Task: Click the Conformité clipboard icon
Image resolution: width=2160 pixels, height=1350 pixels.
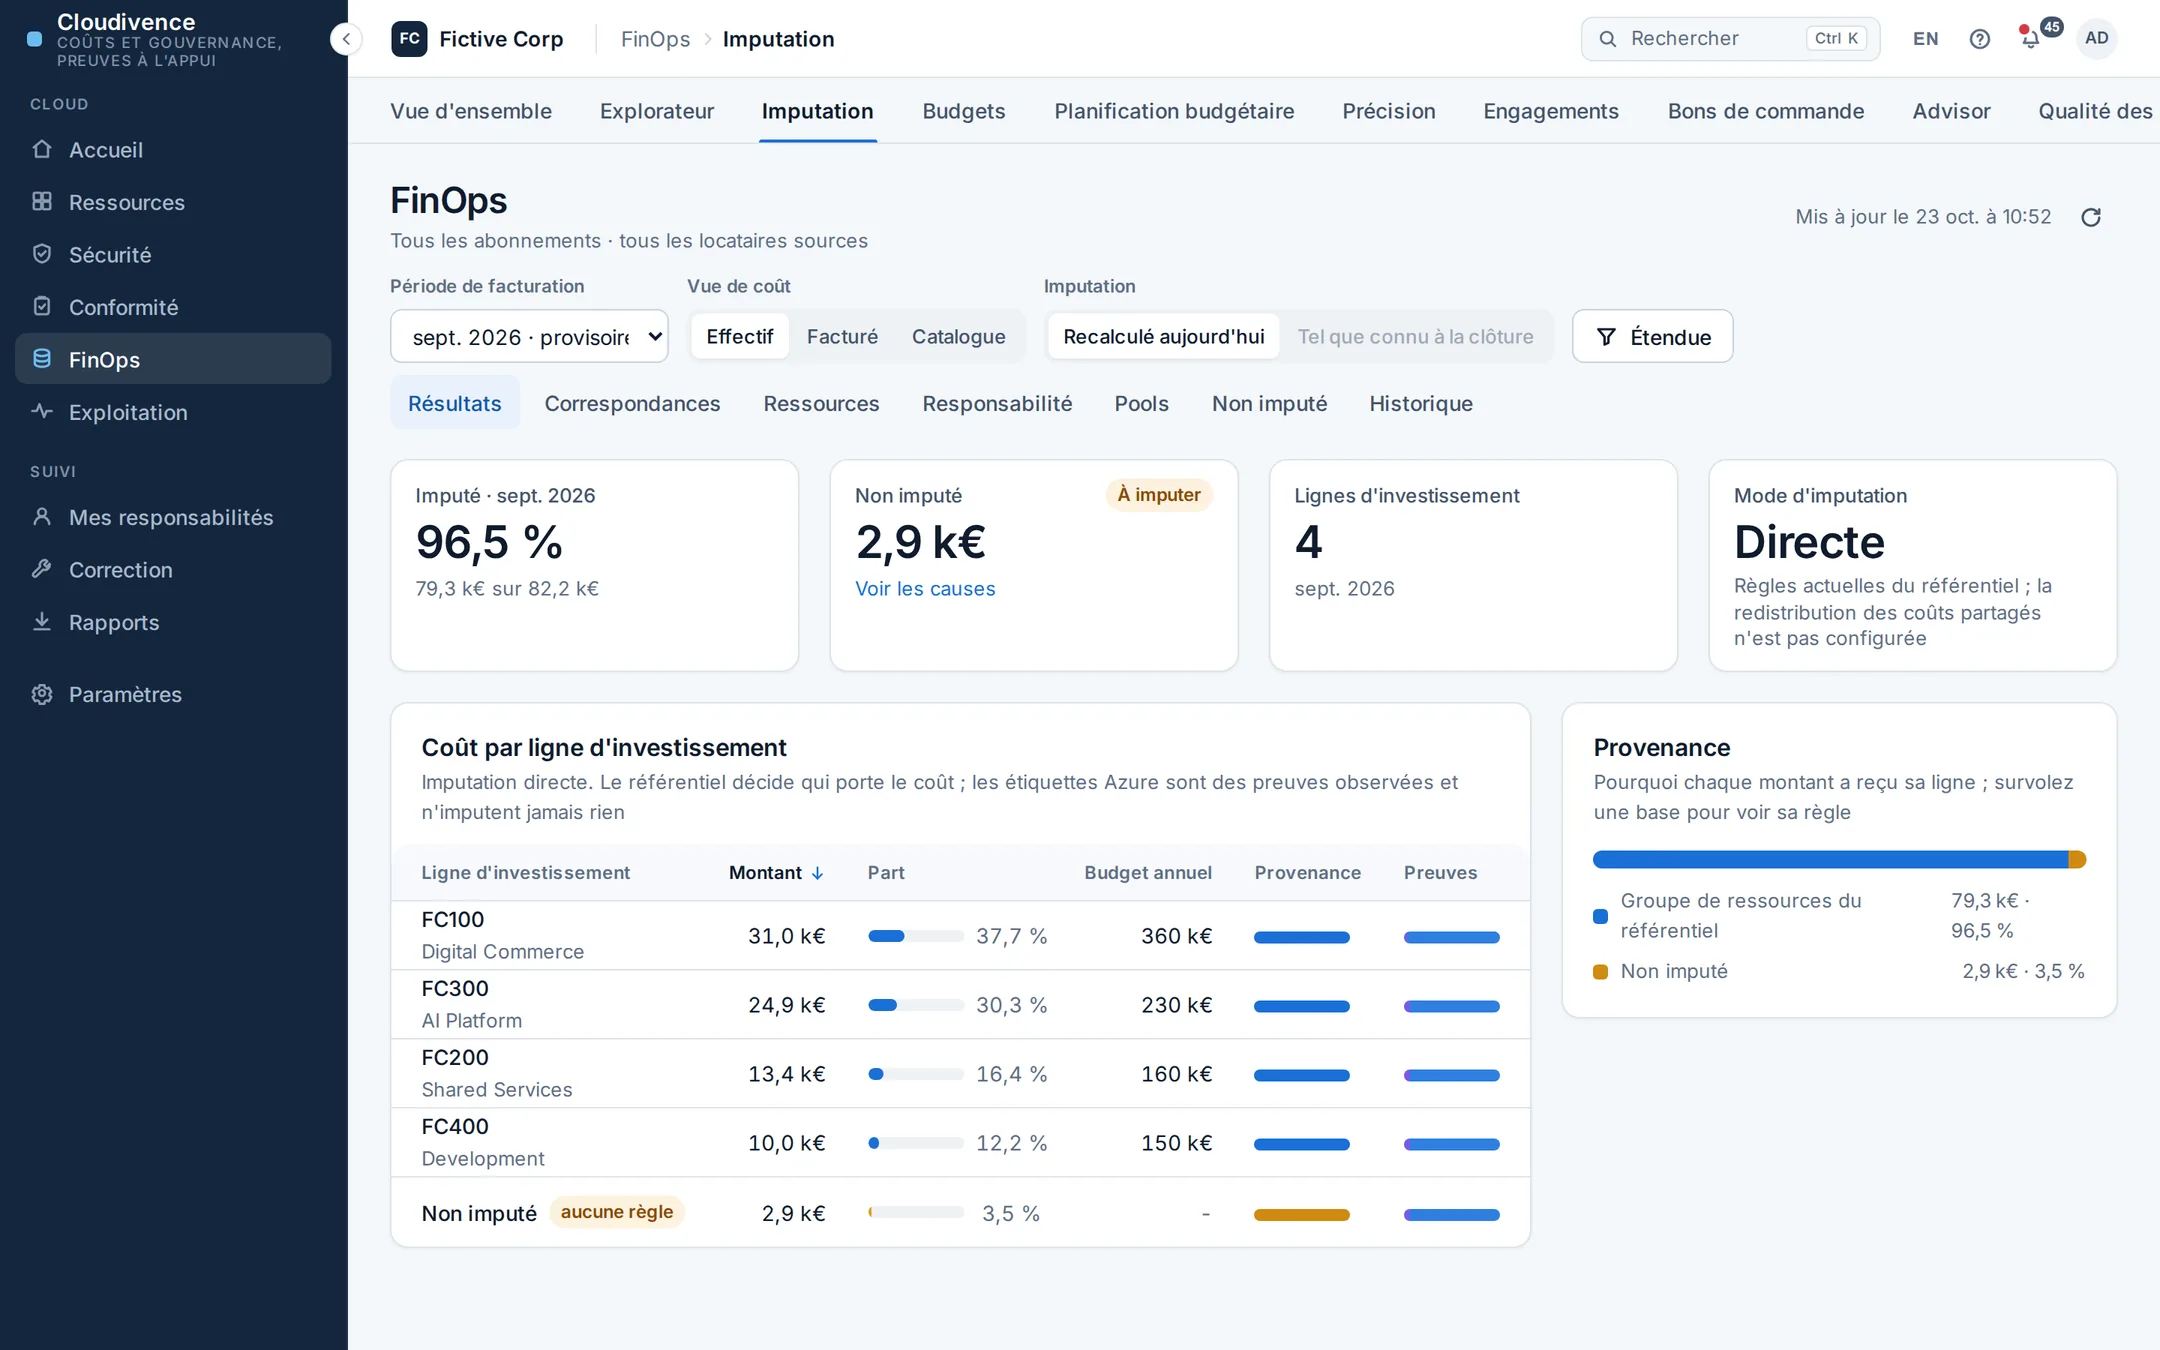Action: pos(42,307)
